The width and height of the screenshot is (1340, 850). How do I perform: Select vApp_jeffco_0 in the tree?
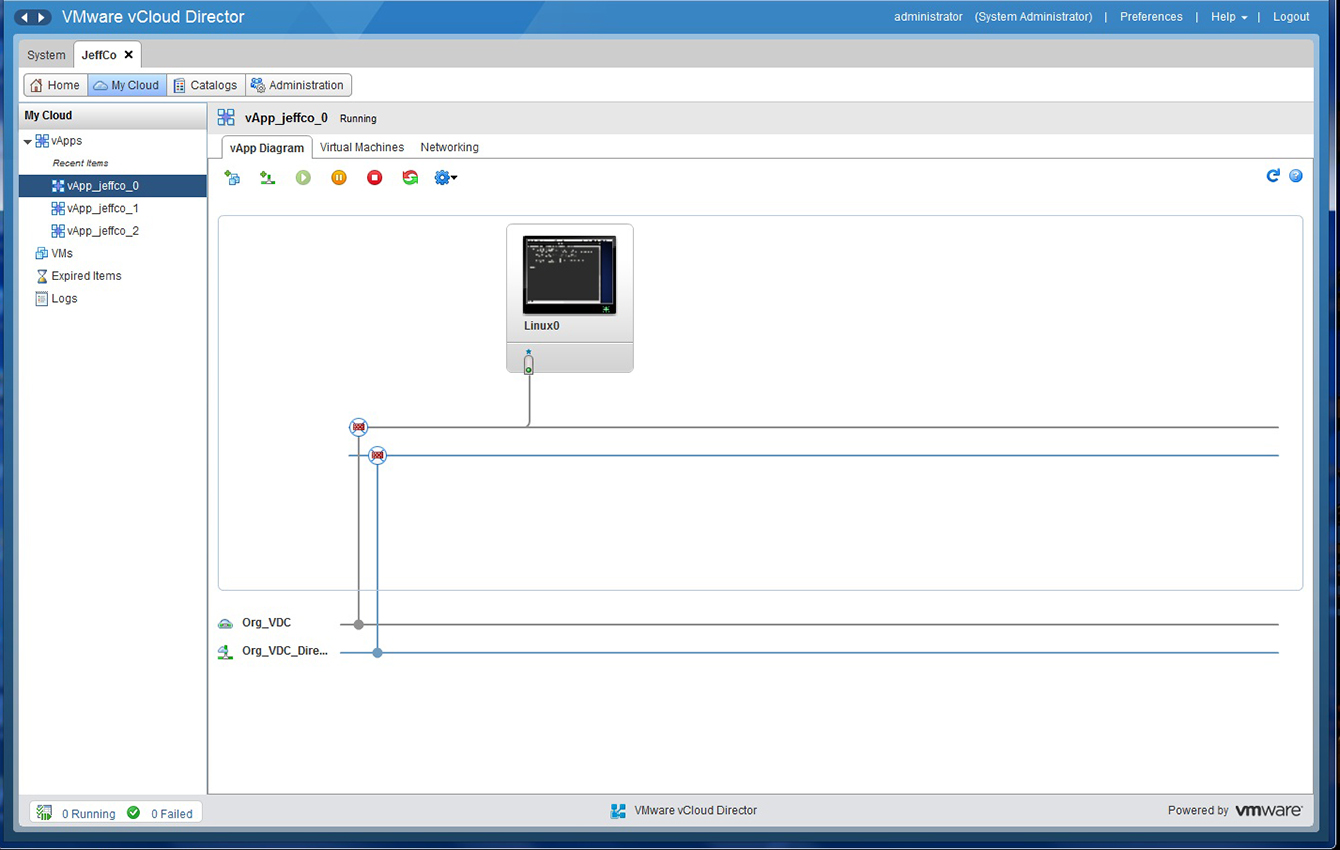click(112, 186)
